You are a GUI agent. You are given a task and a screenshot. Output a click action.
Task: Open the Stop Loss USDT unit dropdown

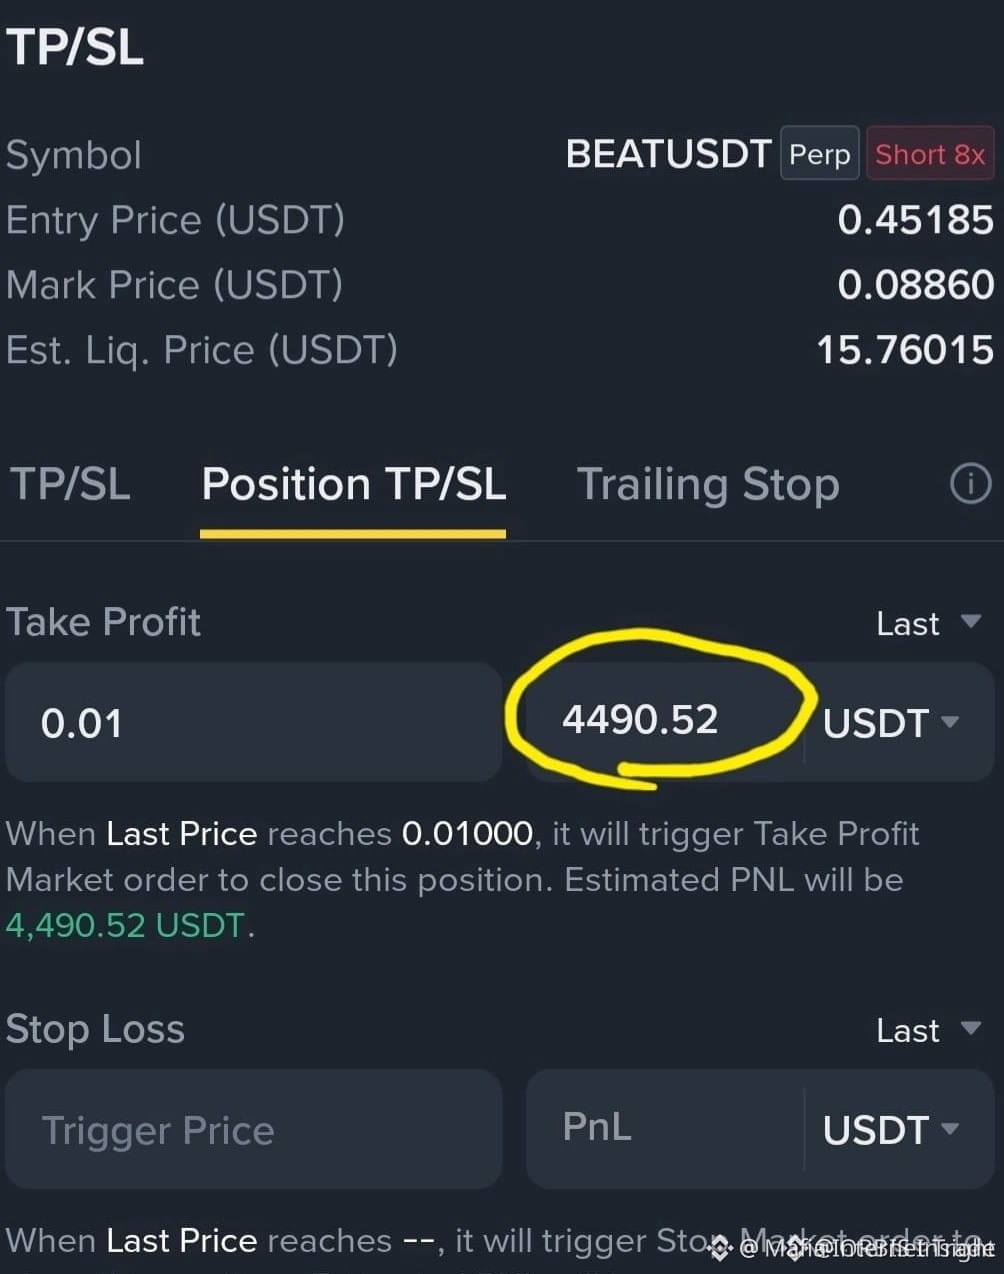pos(891,1130)
